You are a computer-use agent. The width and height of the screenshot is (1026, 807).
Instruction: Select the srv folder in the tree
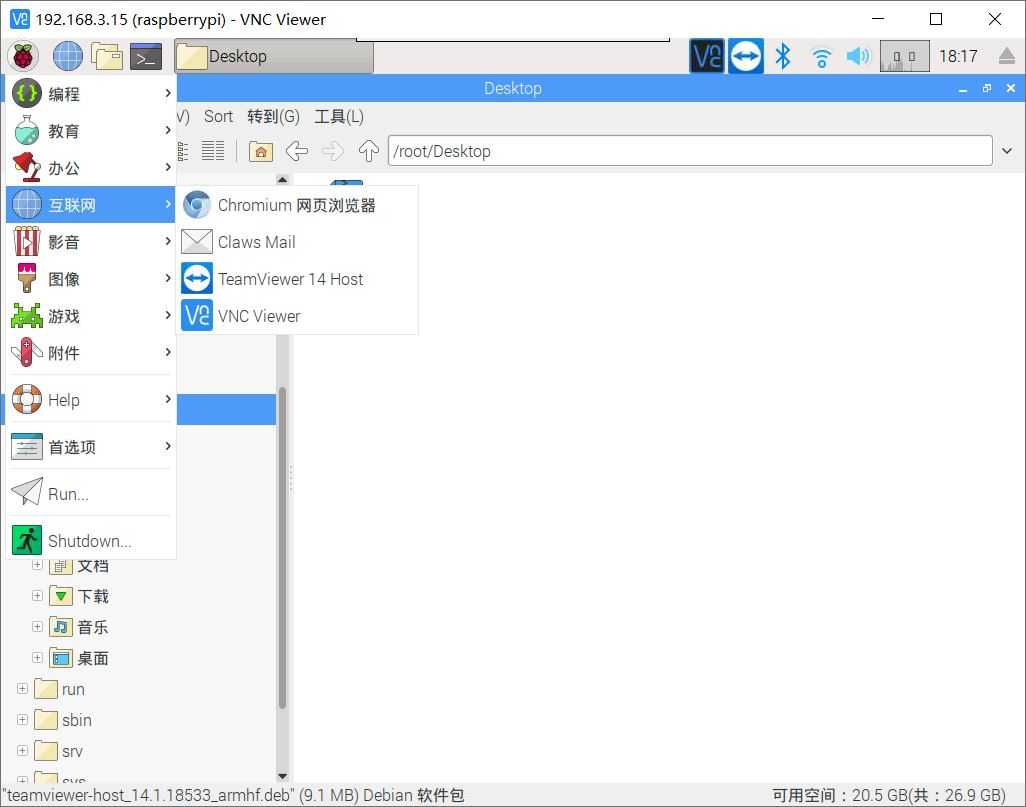click(x=59, y=751)
